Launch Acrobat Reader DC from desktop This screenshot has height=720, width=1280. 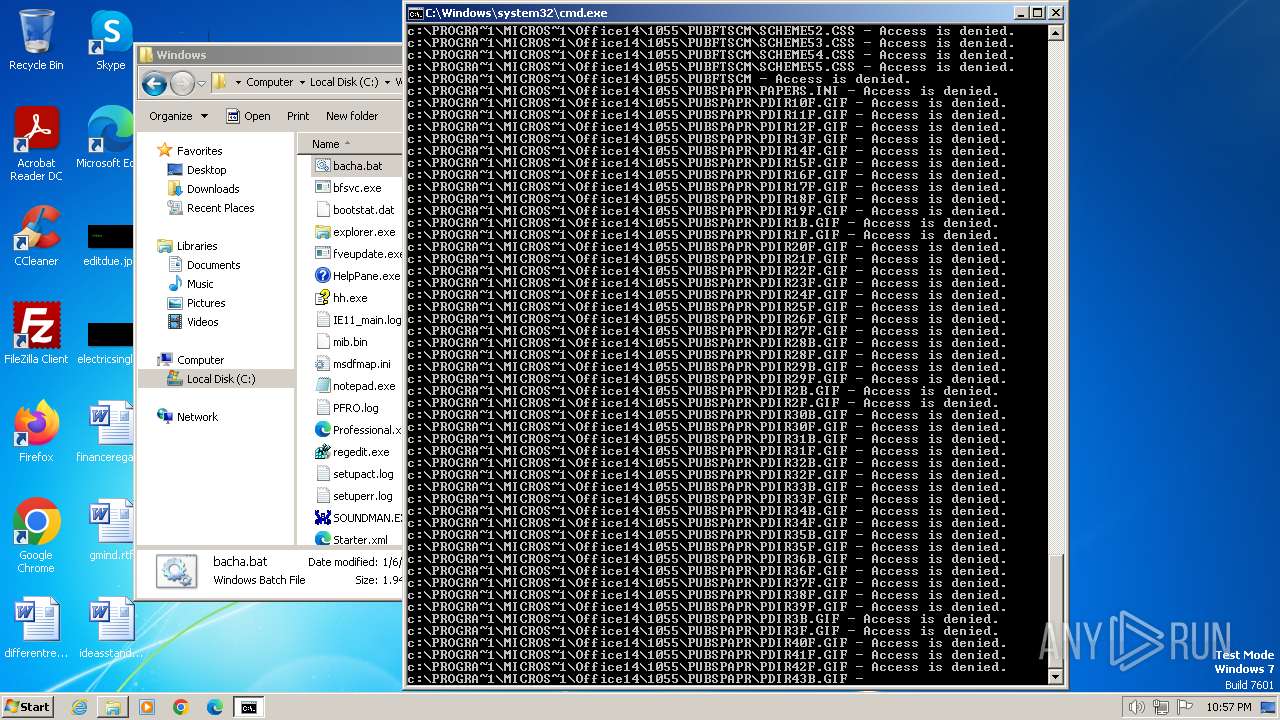click(36, 145)
